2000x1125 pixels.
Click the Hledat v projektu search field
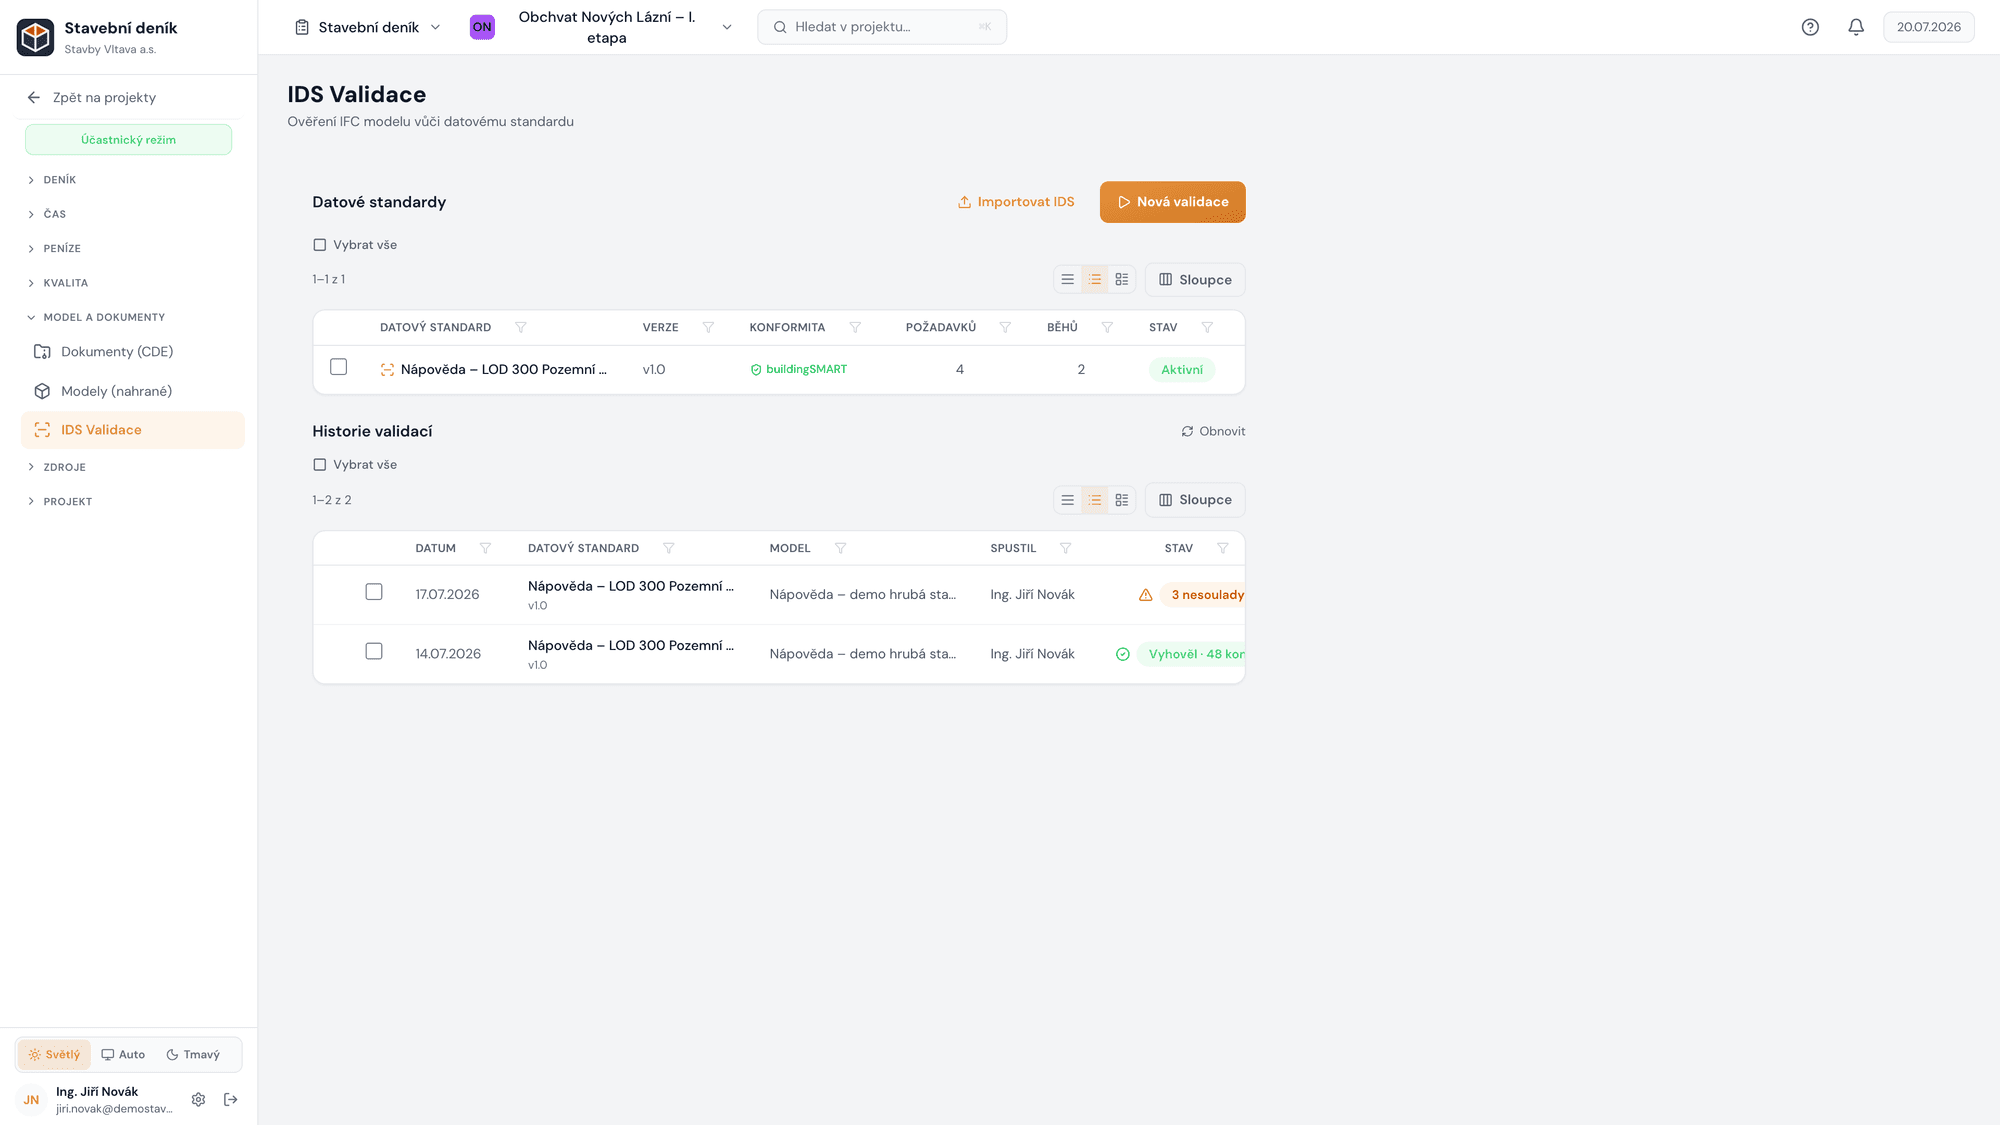pos(882,27)
